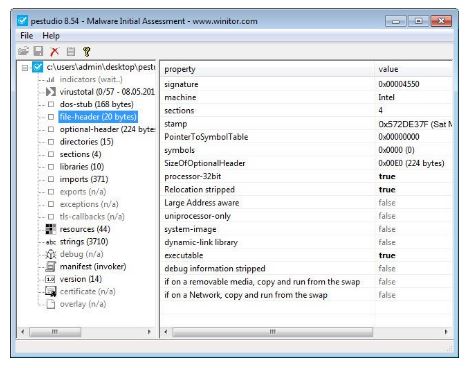This screenshot has width=470, height=368.
Task: Click the virustotal icon in the tree
Action: click(x=51, y=92)
